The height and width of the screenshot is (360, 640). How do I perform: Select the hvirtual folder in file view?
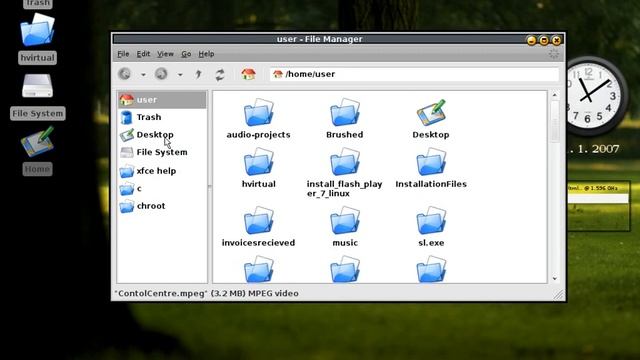point(259,162)
